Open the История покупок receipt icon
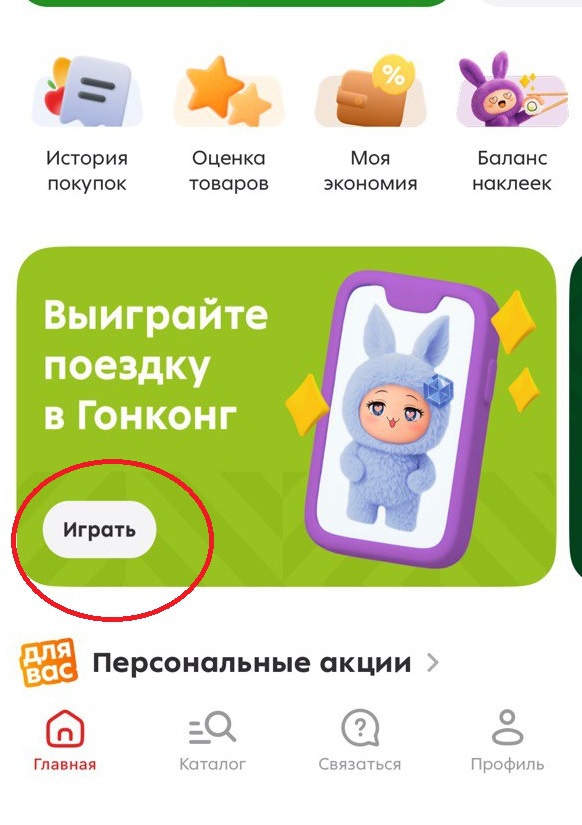The height and width of the screenshot is (825, 582). pyautogui.click(x=87, y=92)
